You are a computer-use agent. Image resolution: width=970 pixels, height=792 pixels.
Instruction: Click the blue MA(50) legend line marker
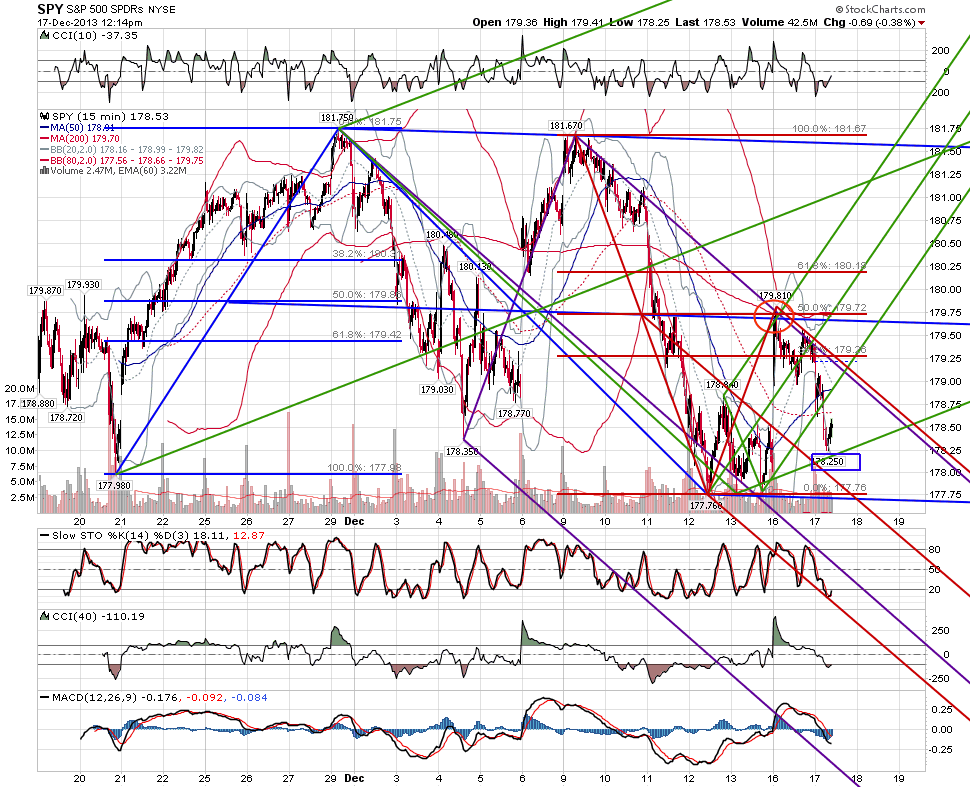[45, 127]
